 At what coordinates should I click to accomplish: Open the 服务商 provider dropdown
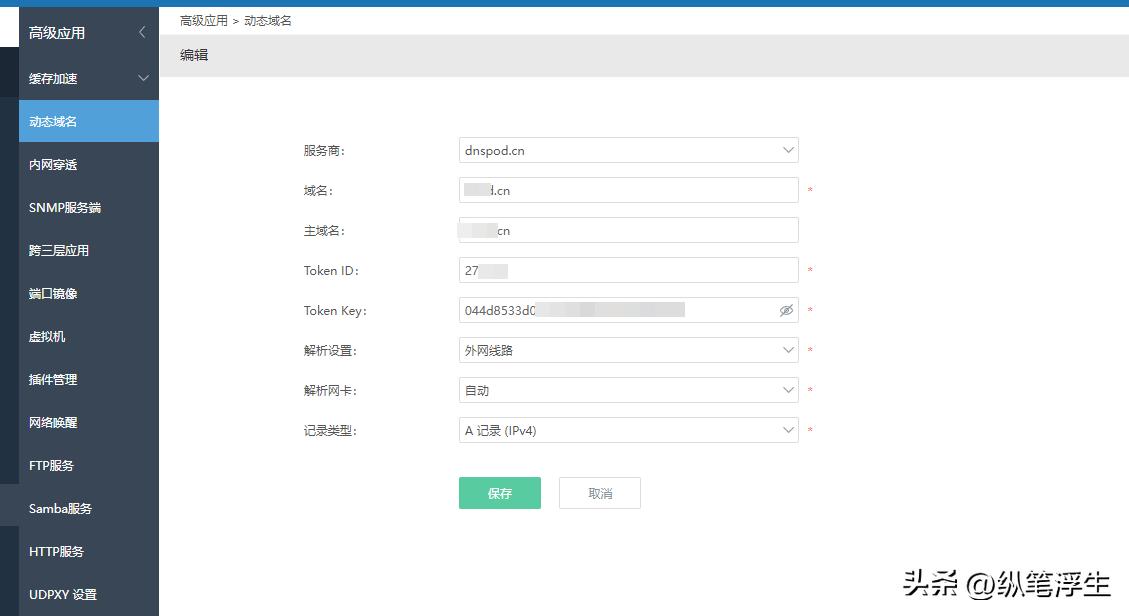point(628,149)
